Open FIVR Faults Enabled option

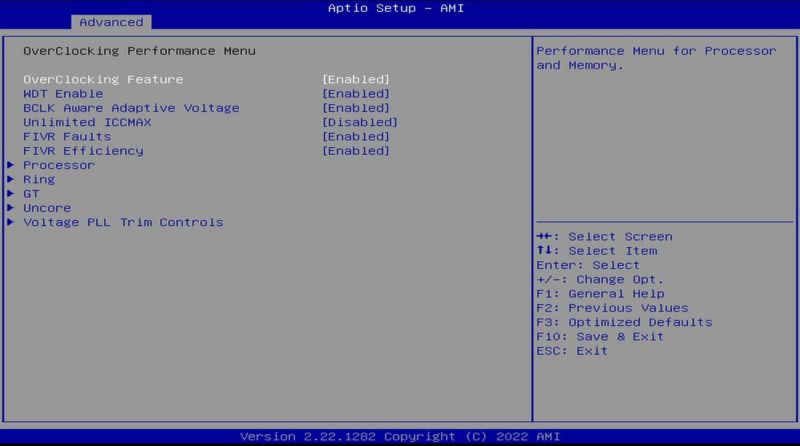(x=355, y=137)
